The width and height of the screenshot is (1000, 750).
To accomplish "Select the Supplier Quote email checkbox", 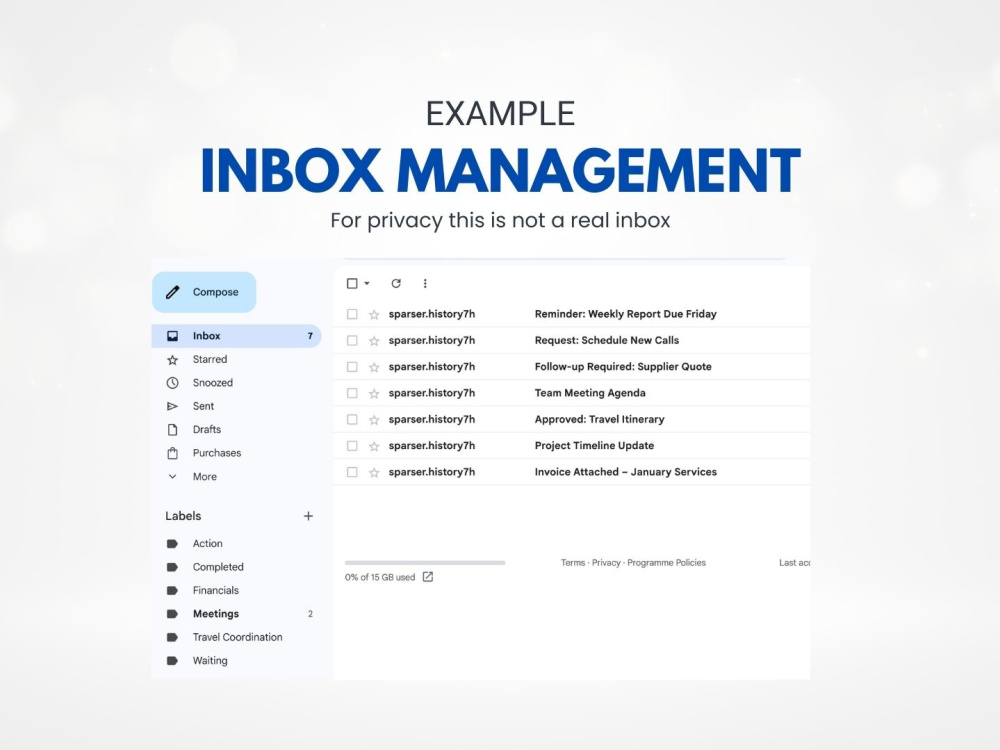I will pyautogui.click(x=352, y=367).
